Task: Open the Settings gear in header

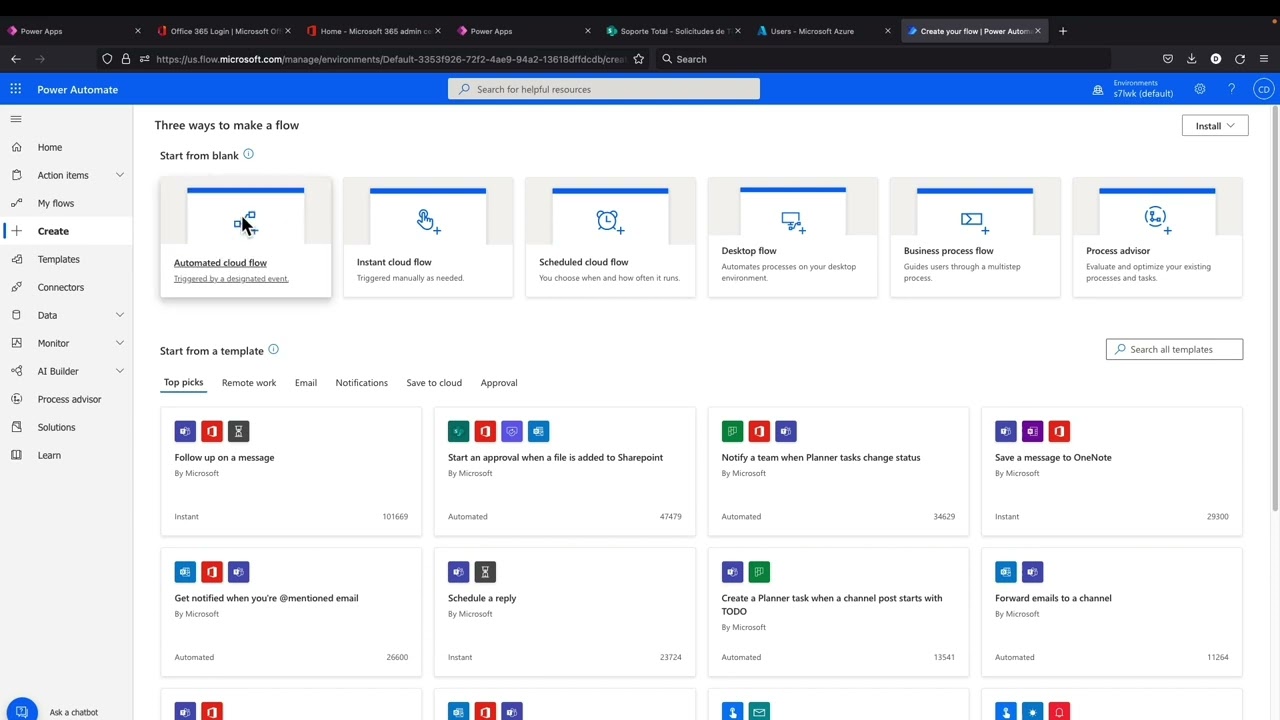Action: (x=1200, y=89)
